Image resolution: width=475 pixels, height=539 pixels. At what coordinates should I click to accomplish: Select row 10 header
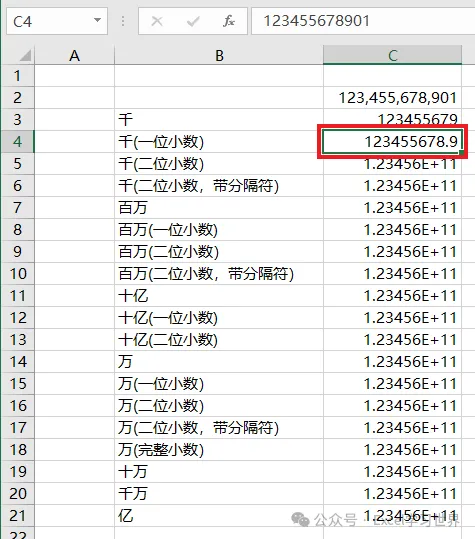[18, 274]
